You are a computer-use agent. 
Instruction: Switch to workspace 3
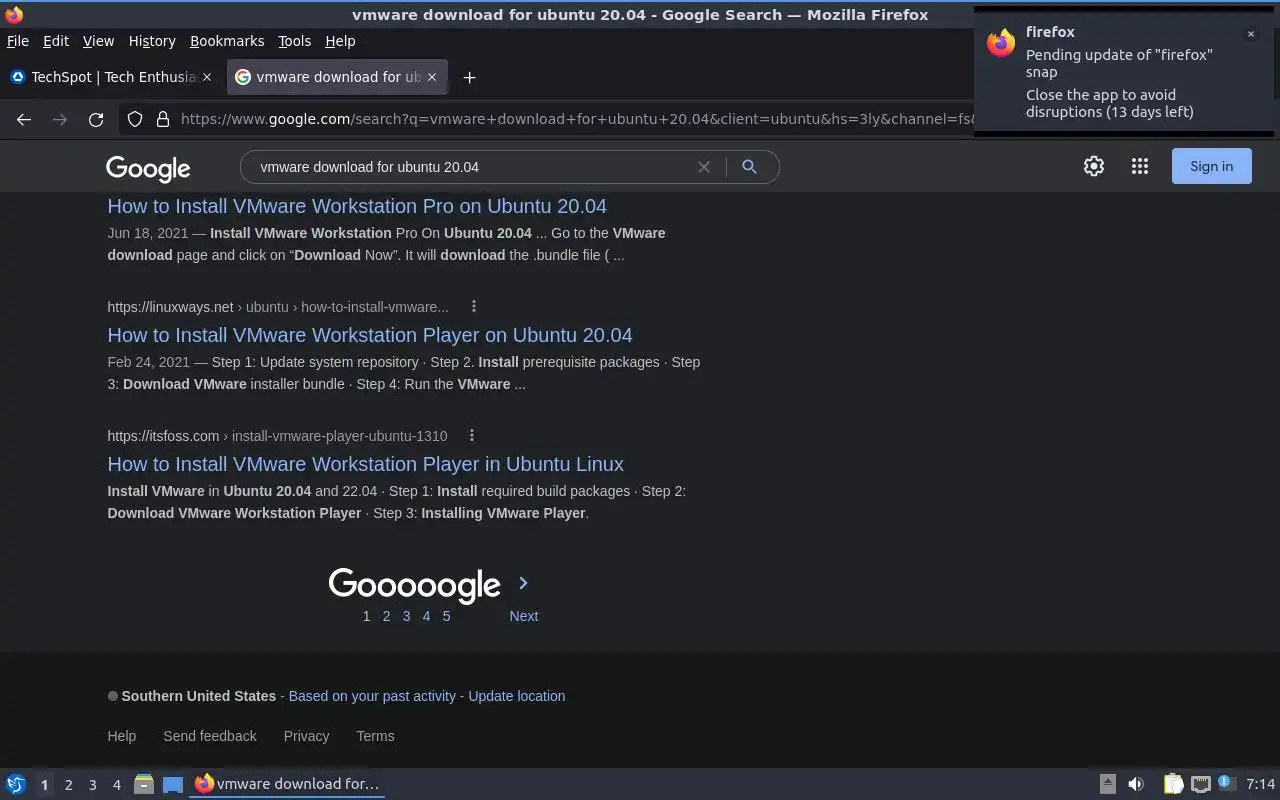[x=92, y=785]
